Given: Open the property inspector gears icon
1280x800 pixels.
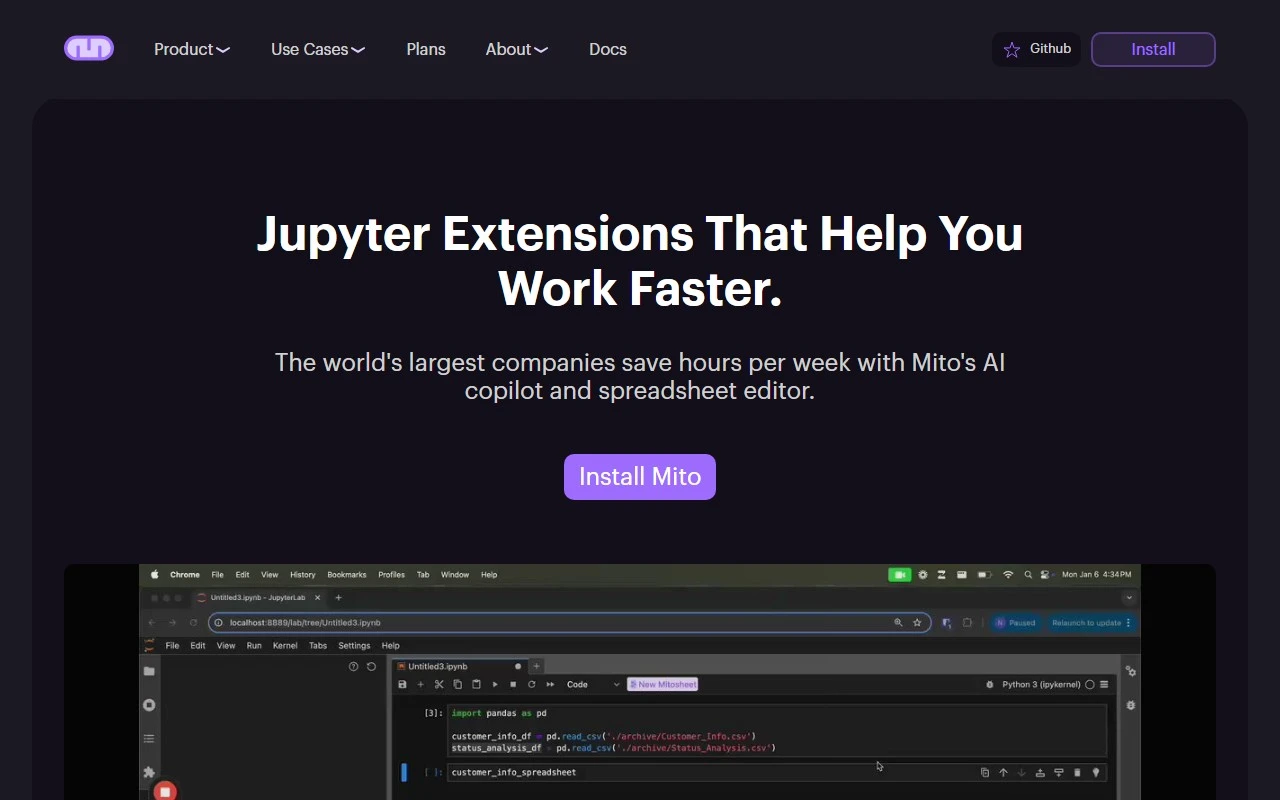Looking at the screenshot, I should [1130, 671].
